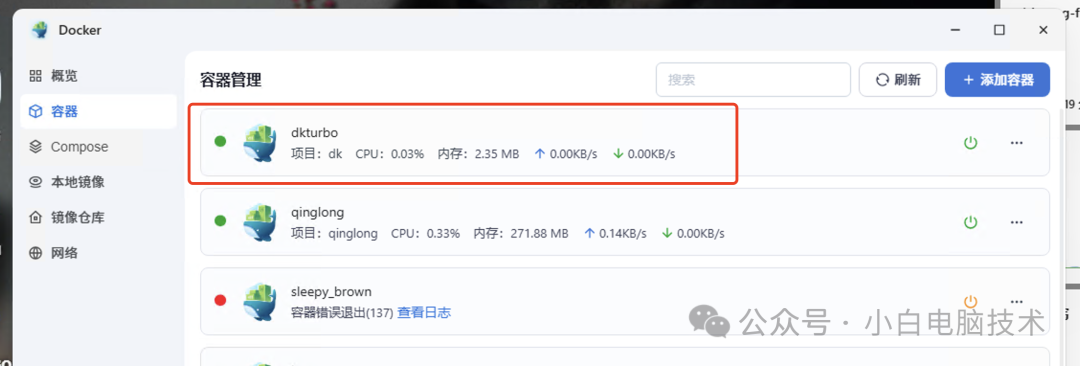Click the 添加容器 add container button

pyautogui.click(x=997, y=80)
